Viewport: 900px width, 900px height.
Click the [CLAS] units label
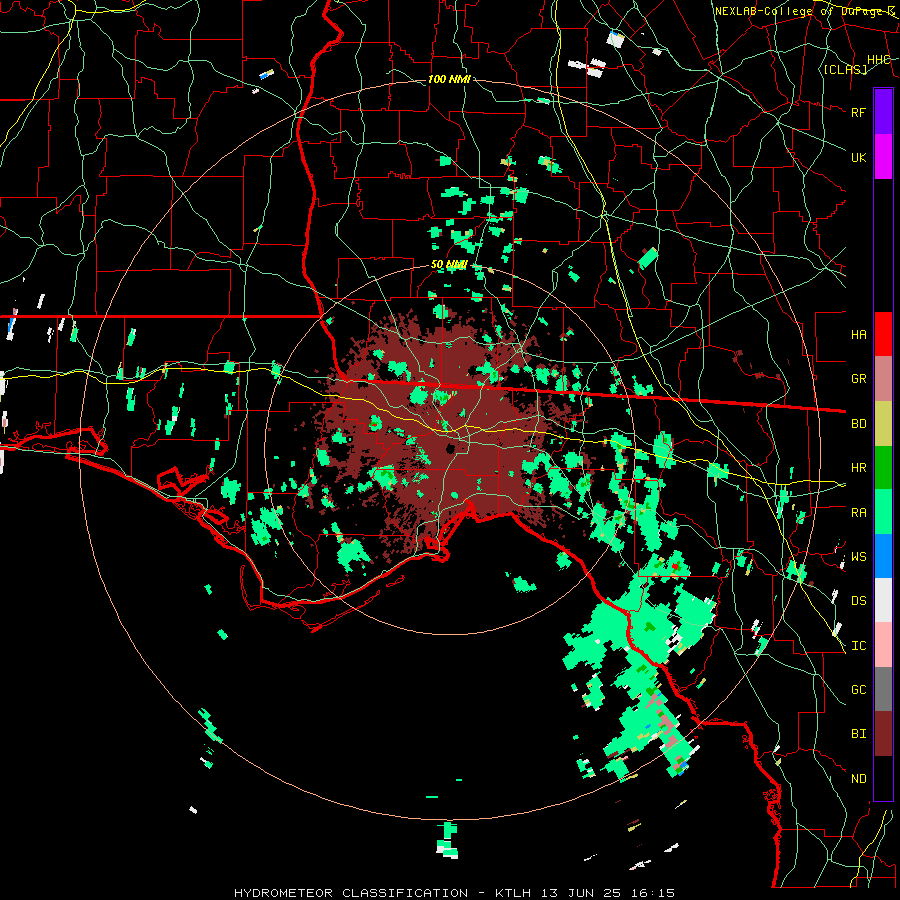click(845, 69)
